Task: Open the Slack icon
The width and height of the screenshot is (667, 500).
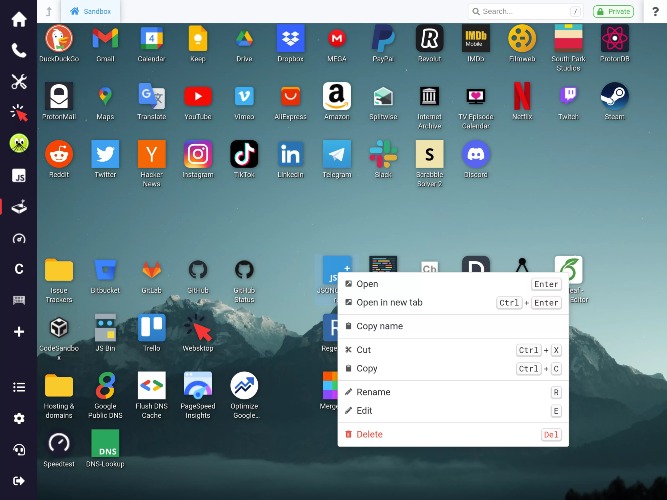Action: pyautogui.click(x=383, y=154)
